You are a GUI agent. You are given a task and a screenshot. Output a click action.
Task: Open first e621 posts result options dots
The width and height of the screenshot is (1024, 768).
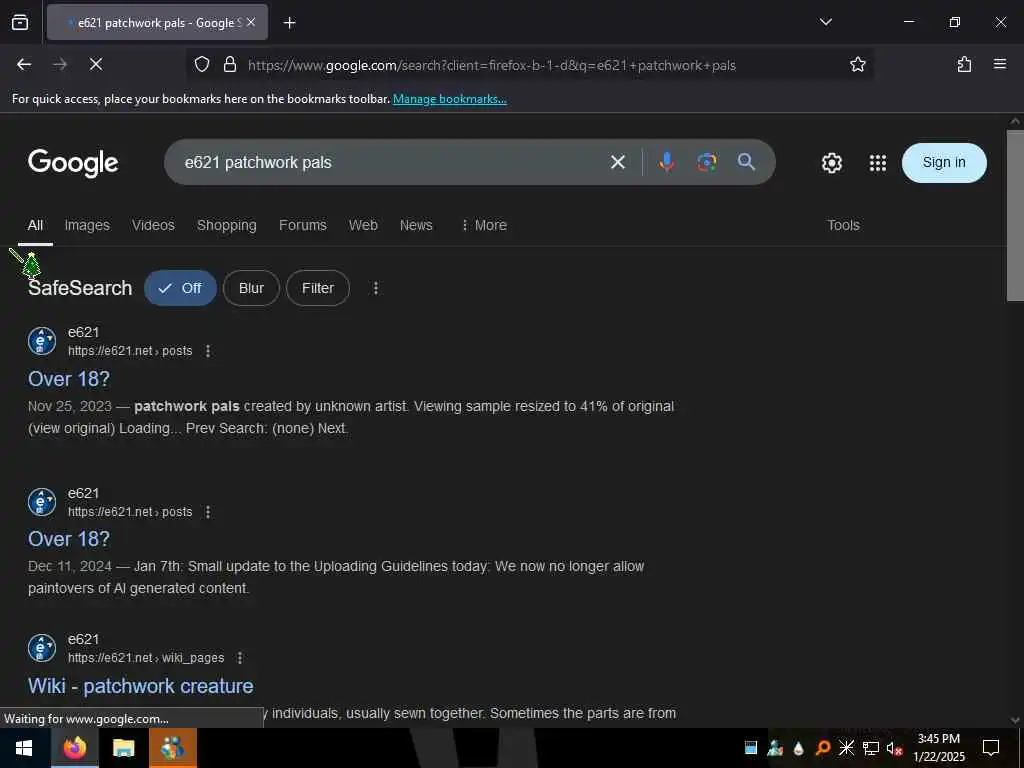point(208,351)
